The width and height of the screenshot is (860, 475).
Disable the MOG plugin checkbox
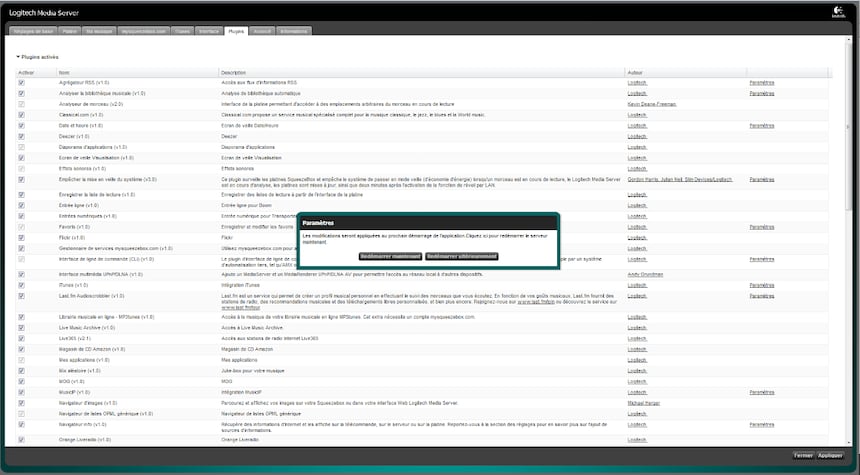coord(21,382)
